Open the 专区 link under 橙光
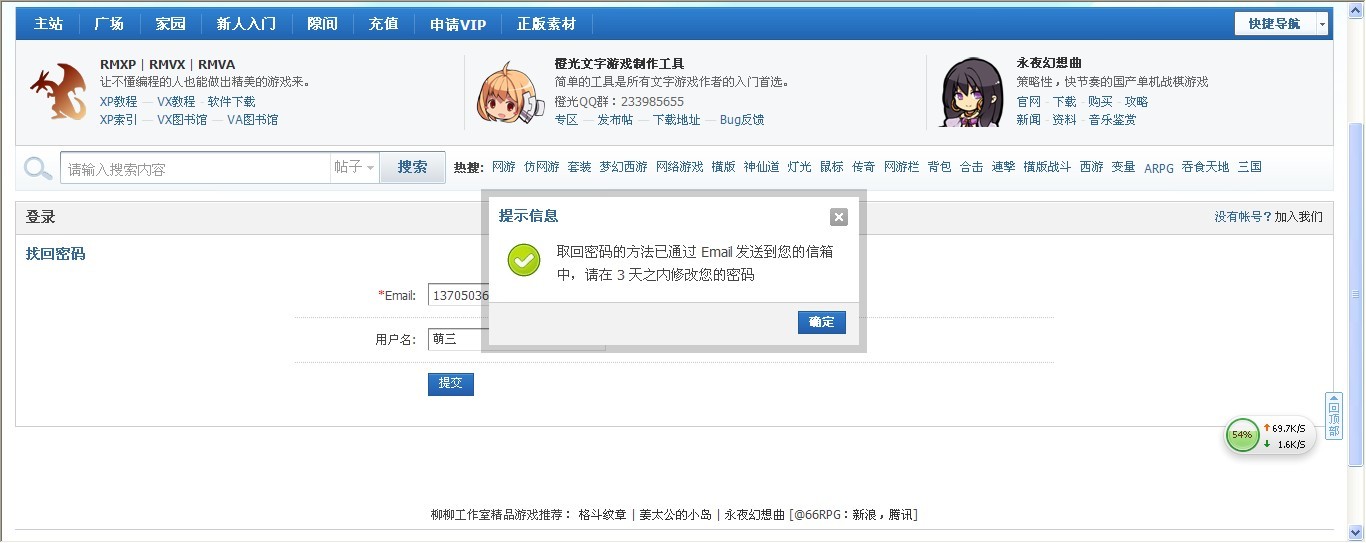 click(x=566, y=120)
